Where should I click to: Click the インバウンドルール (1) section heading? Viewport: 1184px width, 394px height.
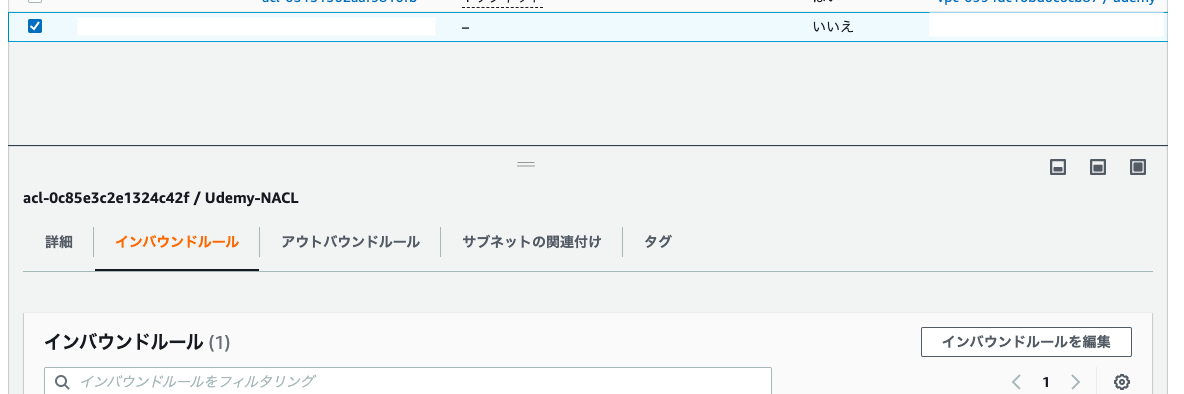137,342
